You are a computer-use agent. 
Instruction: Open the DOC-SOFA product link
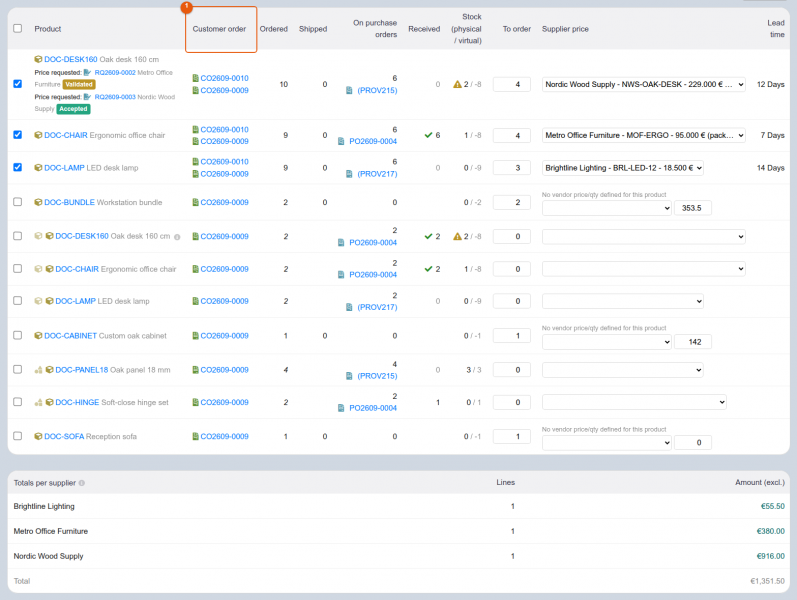tap(64, 436)
